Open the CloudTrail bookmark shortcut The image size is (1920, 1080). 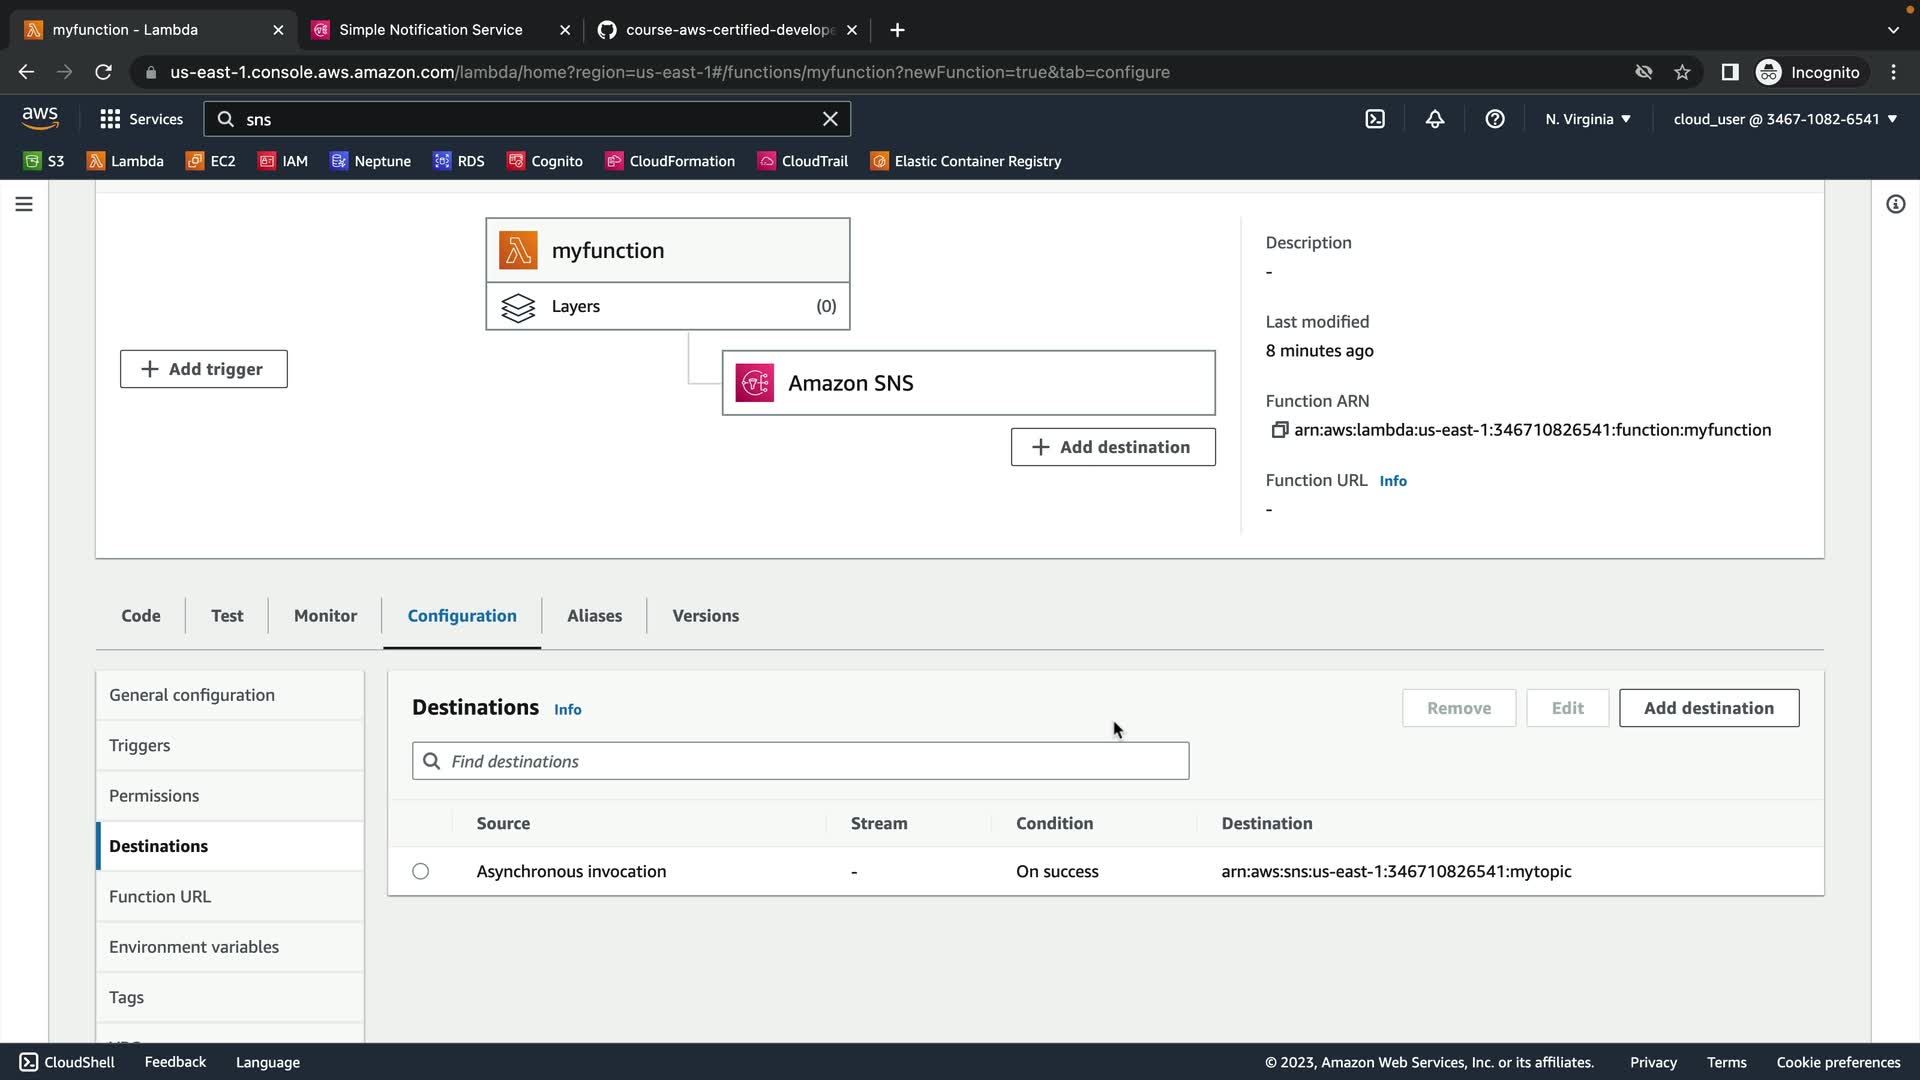click(x=803, y=161)
